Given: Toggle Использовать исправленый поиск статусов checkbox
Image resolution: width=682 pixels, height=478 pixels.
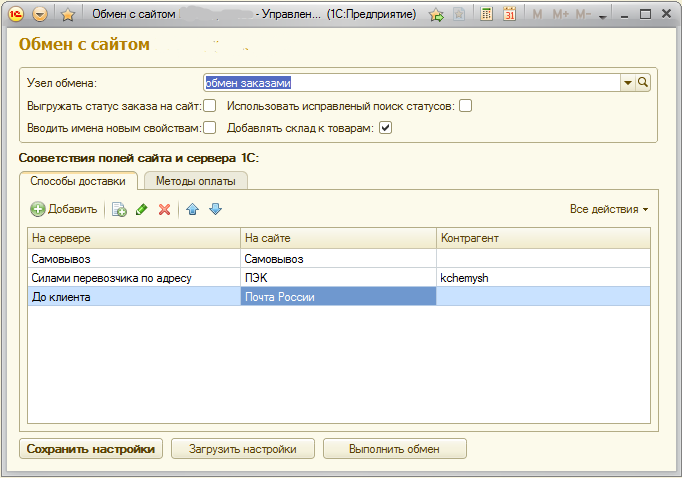Looking at the screenshot, I should pos(465,106).
